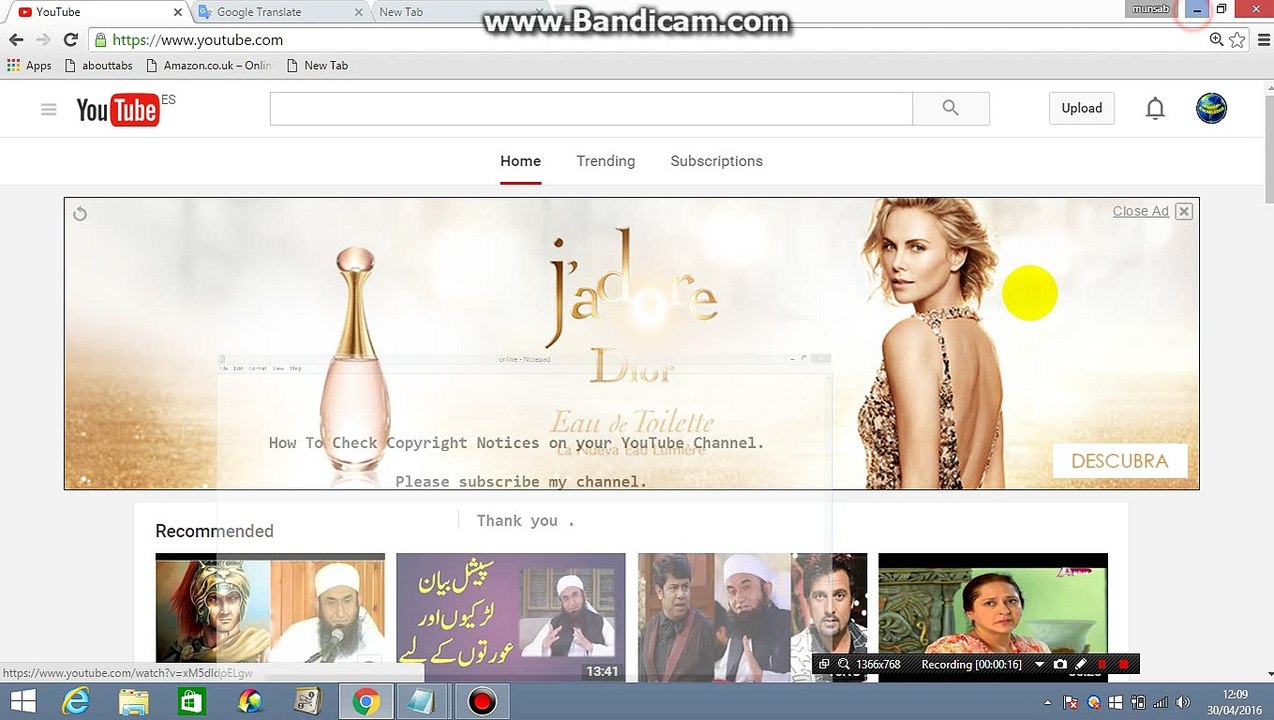
Task: Close the YouTube browser tab
Action: 179,12
